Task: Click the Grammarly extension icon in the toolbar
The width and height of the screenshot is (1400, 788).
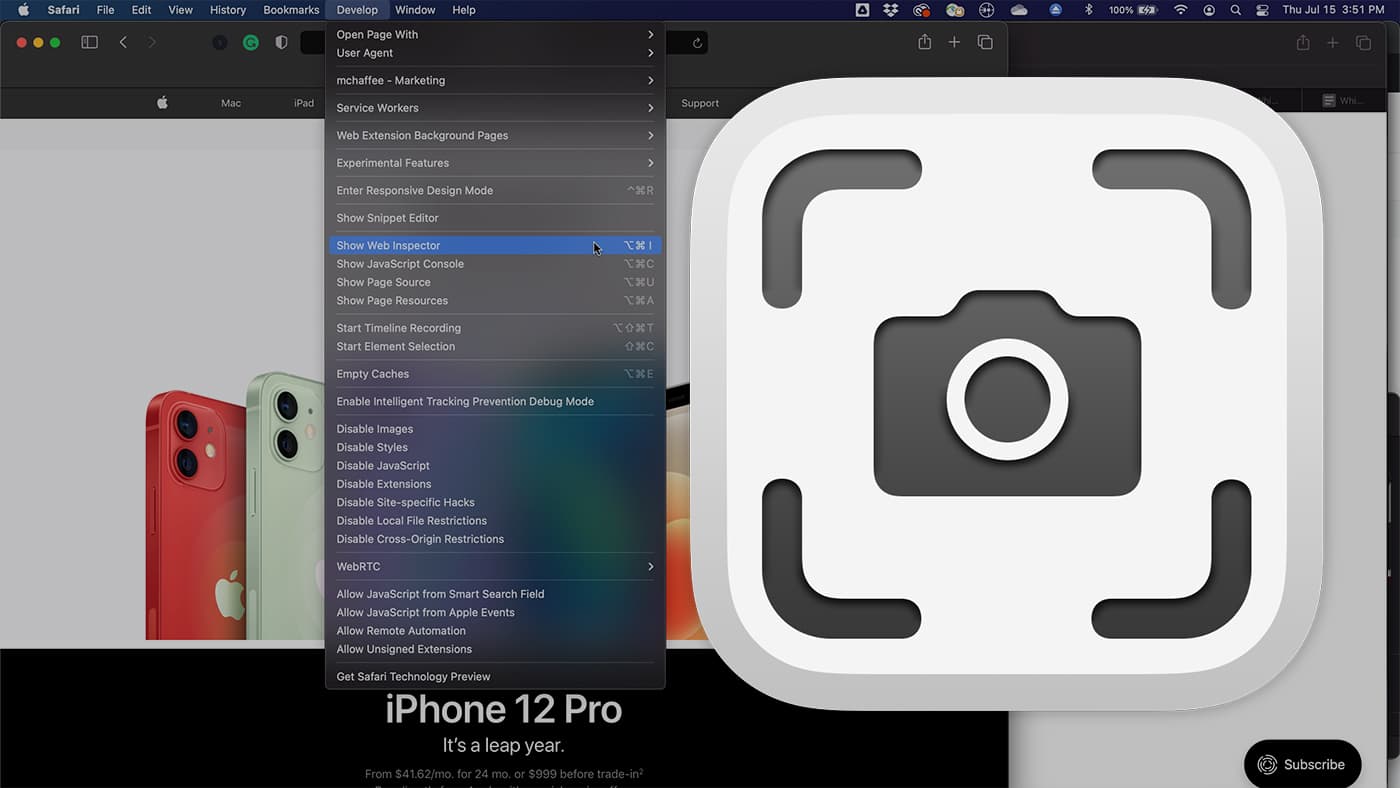Action: 251,42
